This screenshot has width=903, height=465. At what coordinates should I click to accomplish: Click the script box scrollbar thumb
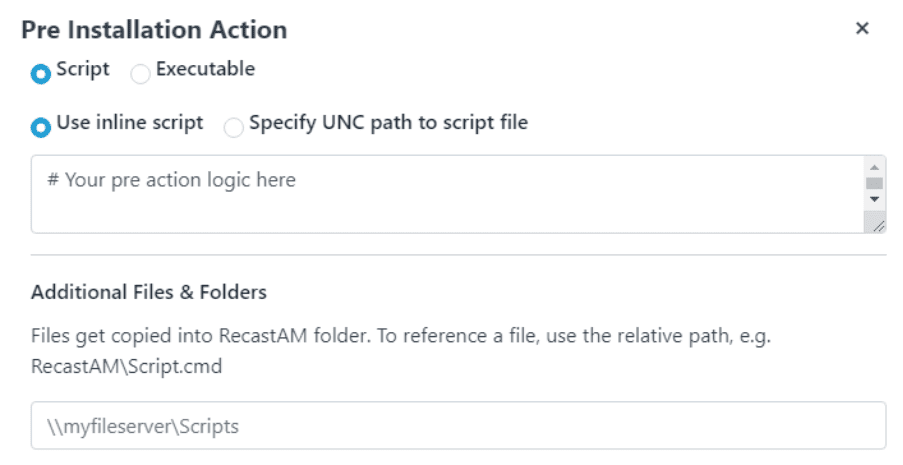(x=874, y=183)
